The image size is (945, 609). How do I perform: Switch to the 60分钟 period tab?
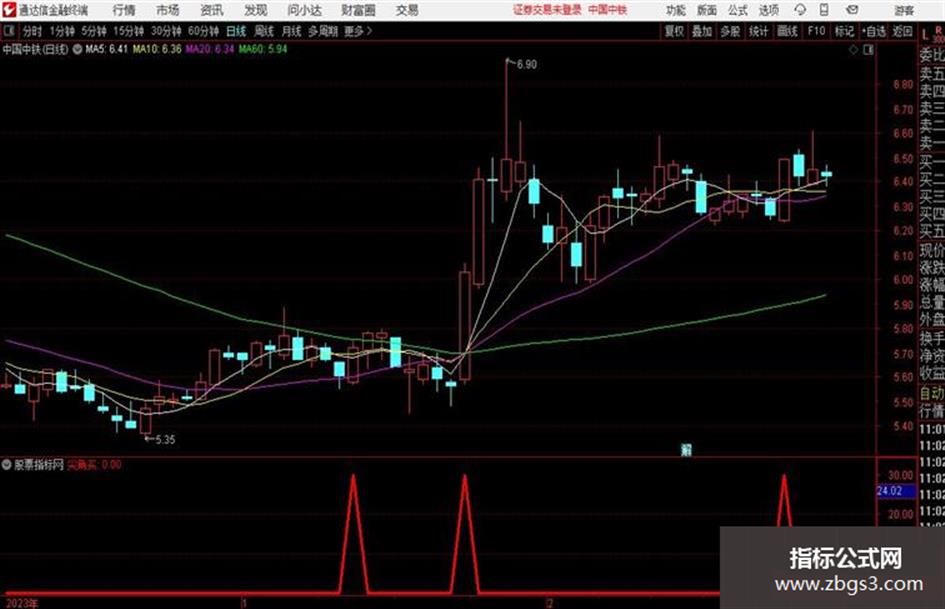203,31
